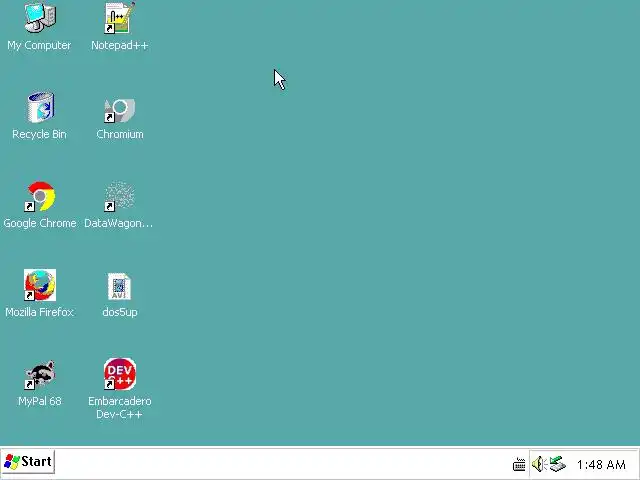640x480 pixels.
Task: Open the Start menu
Action: tap(28, 462)
